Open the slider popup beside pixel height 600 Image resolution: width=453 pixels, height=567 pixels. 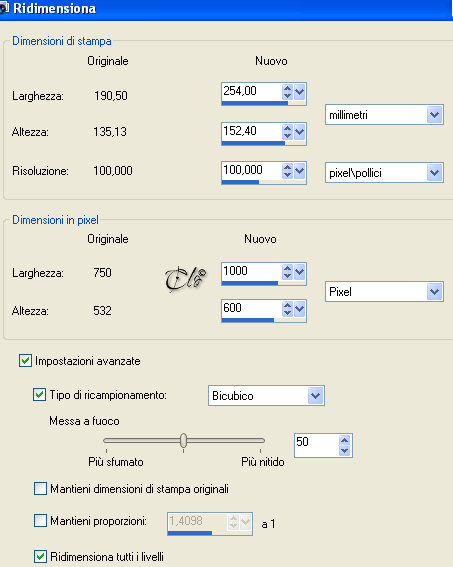(300, 309)
